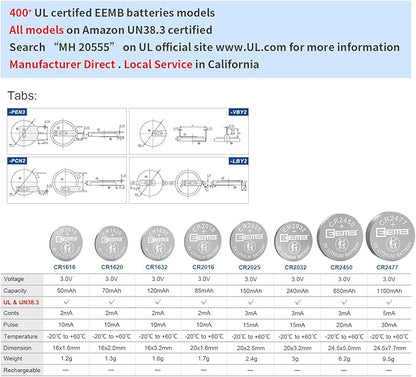Click the UL checkmark under CR2032
The width and height of the screenshot is (416, 377).
tap(297, 302)
